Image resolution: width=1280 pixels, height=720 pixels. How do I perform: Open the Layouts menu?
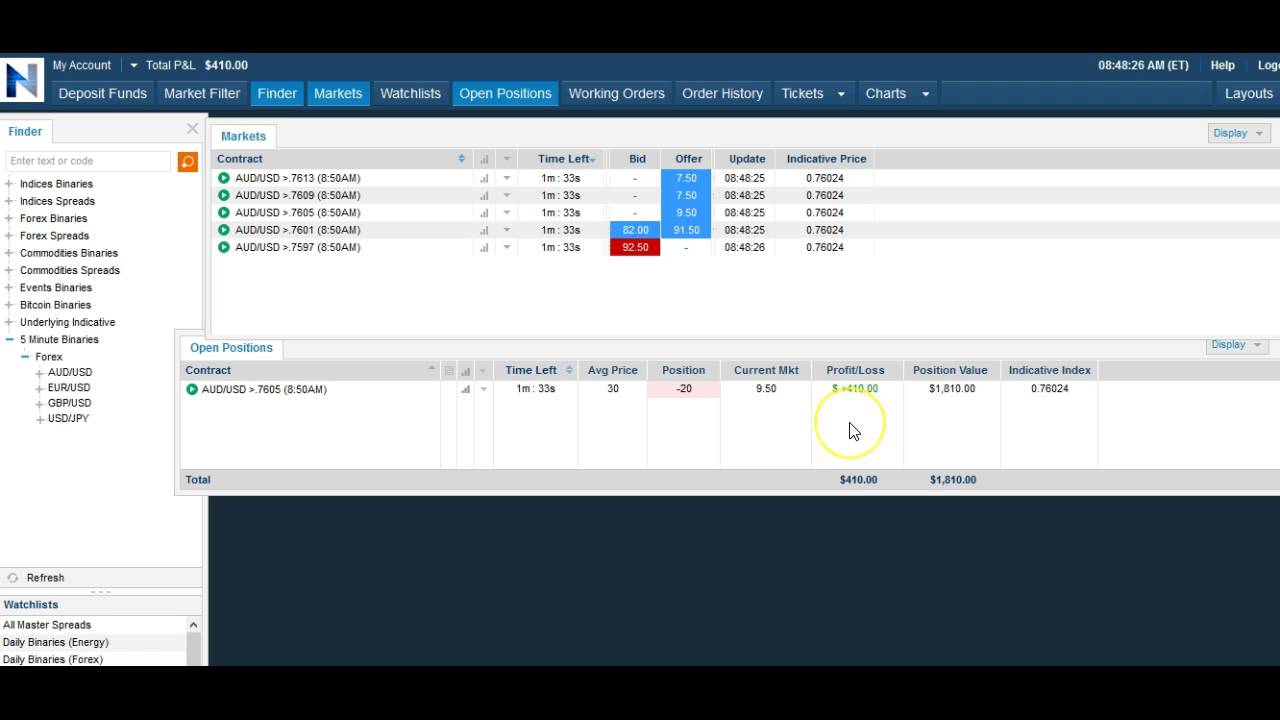(x=1249, y=93)
